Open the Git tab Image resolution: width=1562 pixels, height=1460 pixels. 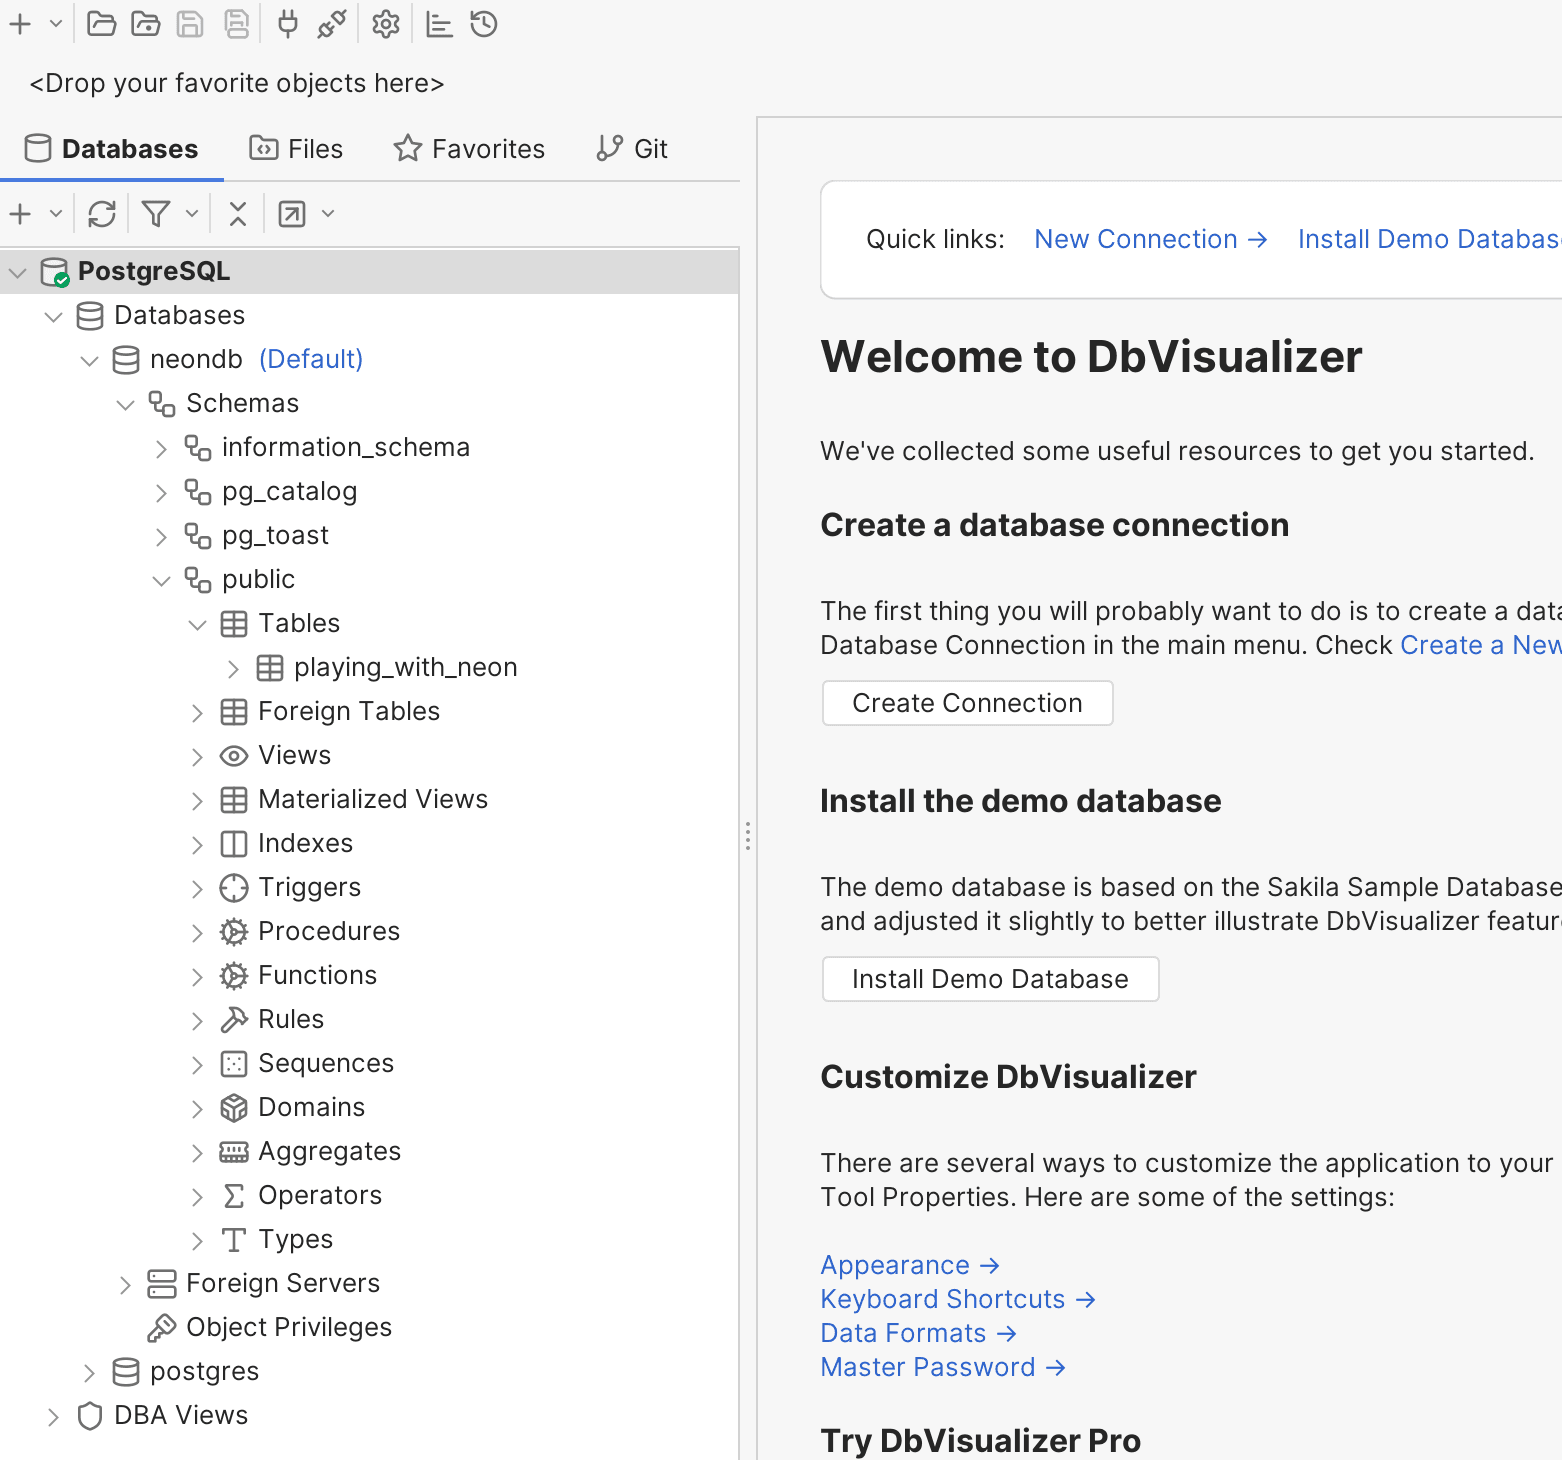[x=631, y=148]
